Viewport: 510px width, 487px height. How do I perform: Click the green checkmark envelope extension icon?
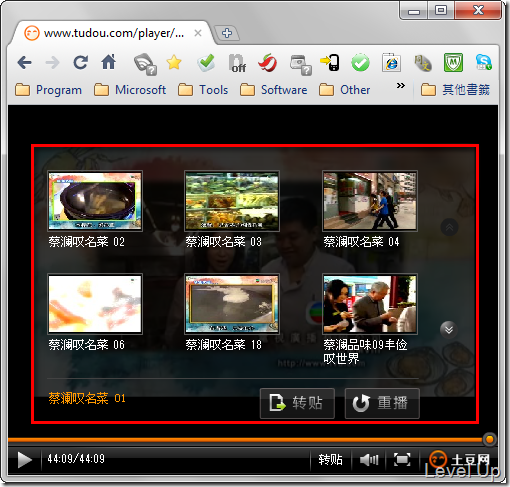click(206, 63)
